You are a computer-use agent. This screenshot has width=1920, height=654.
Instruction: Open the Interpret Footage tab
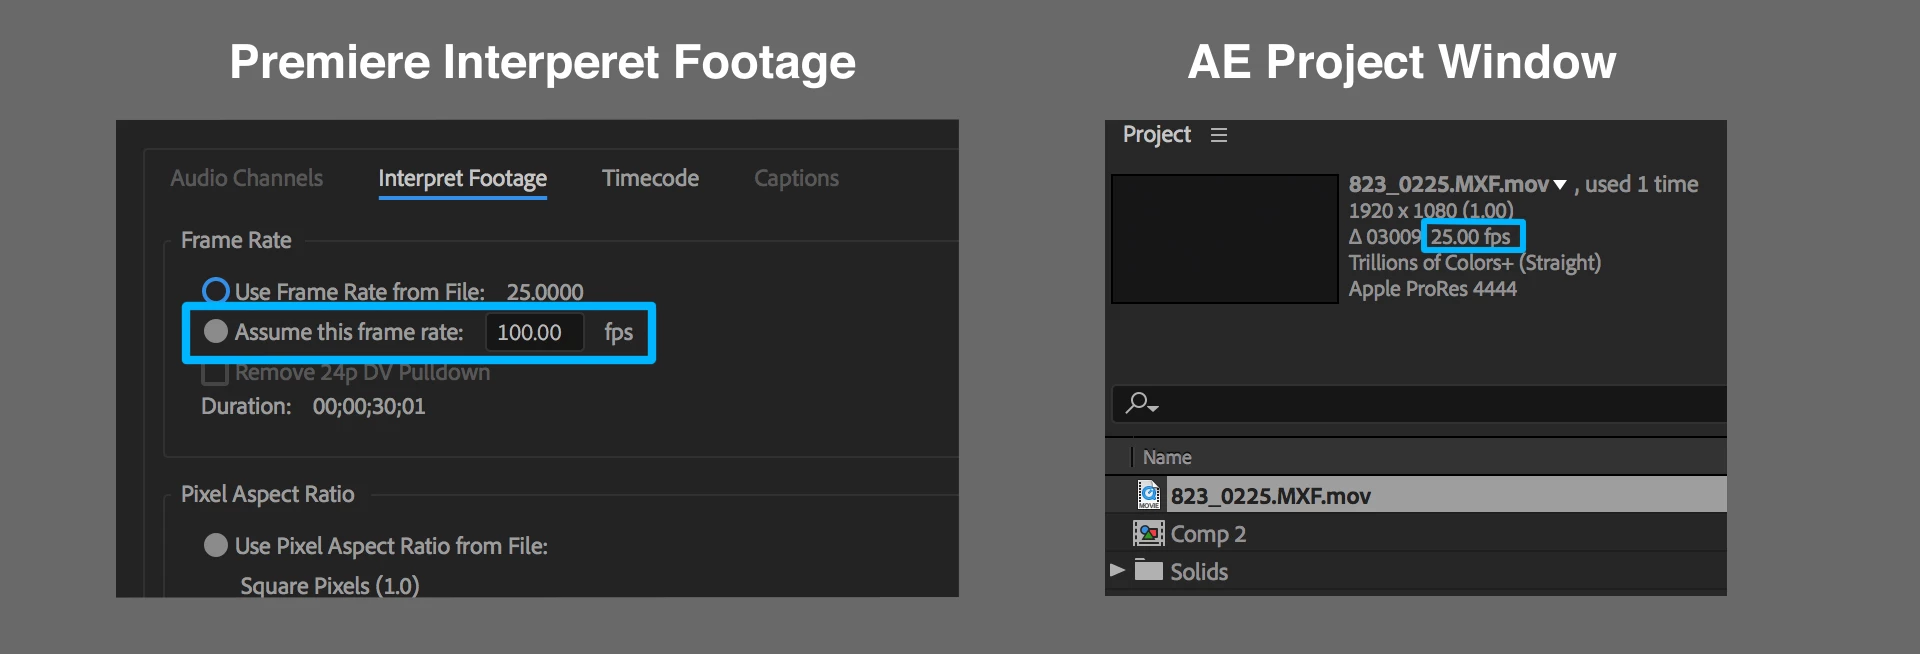pyautogui.click(x=462, y=178)
